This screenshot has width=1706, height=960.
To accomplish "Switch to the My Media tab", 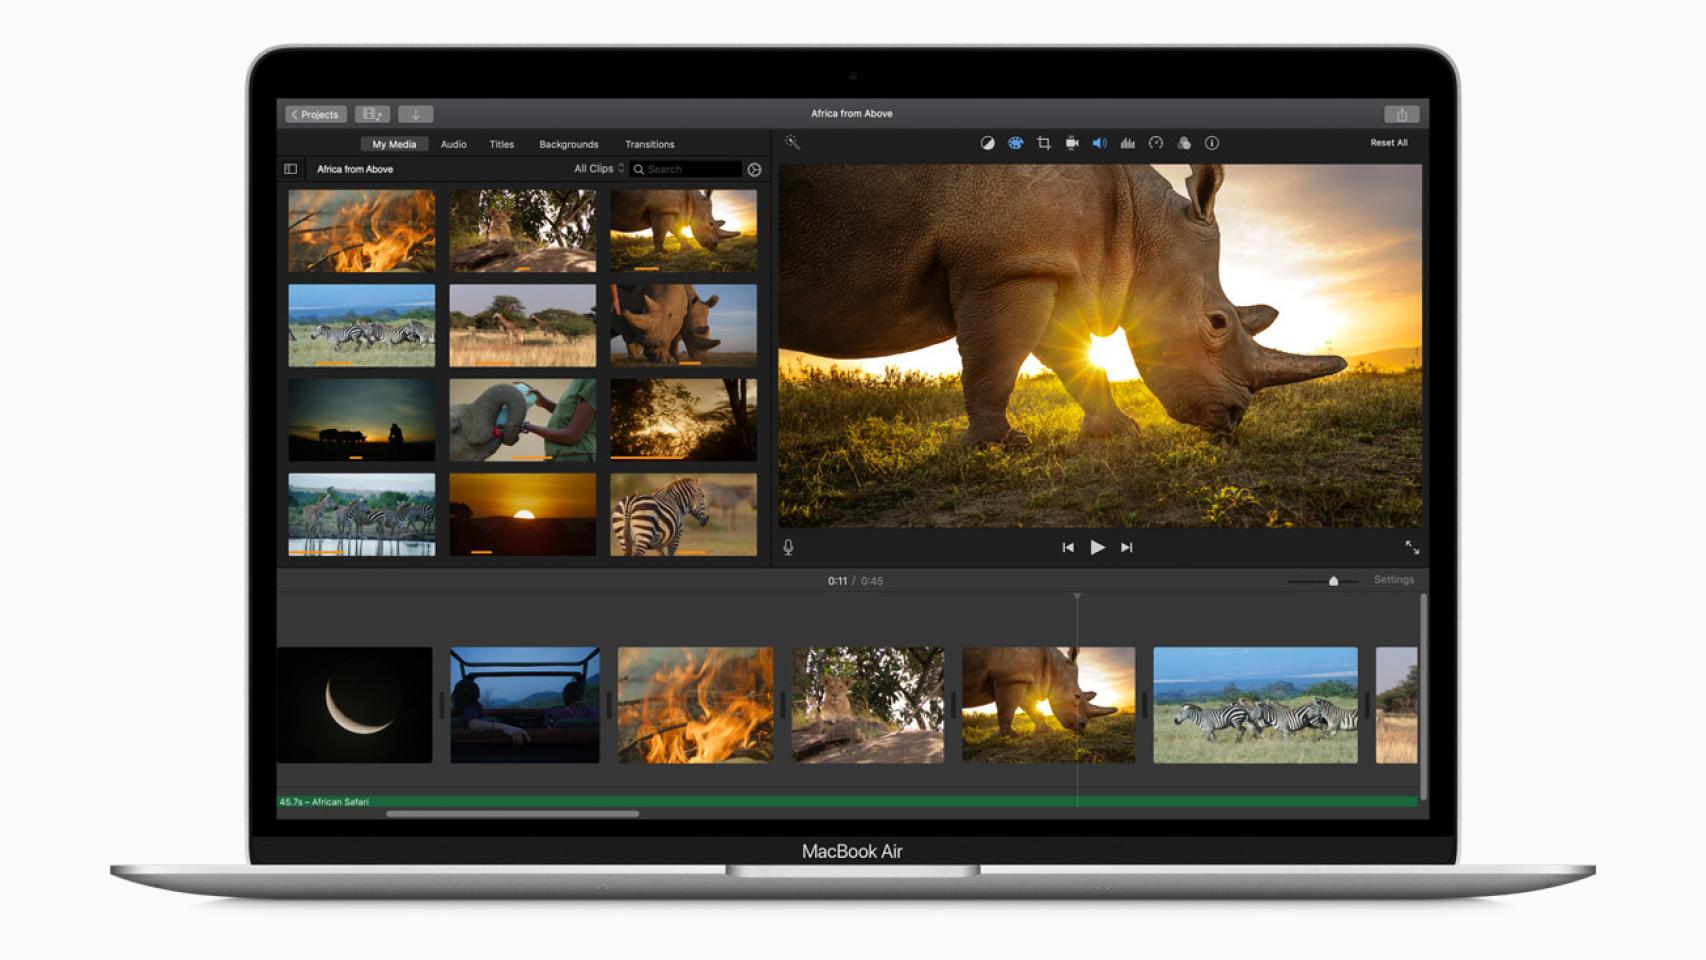I will click(x=394, y=144).
